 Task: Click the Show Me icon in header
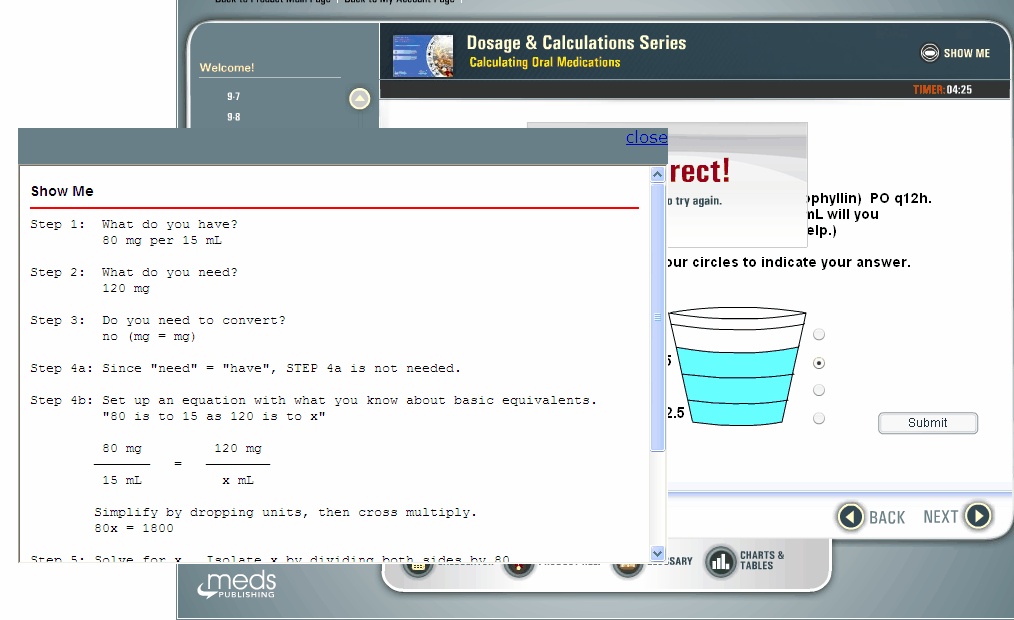(x=929, y=52)
